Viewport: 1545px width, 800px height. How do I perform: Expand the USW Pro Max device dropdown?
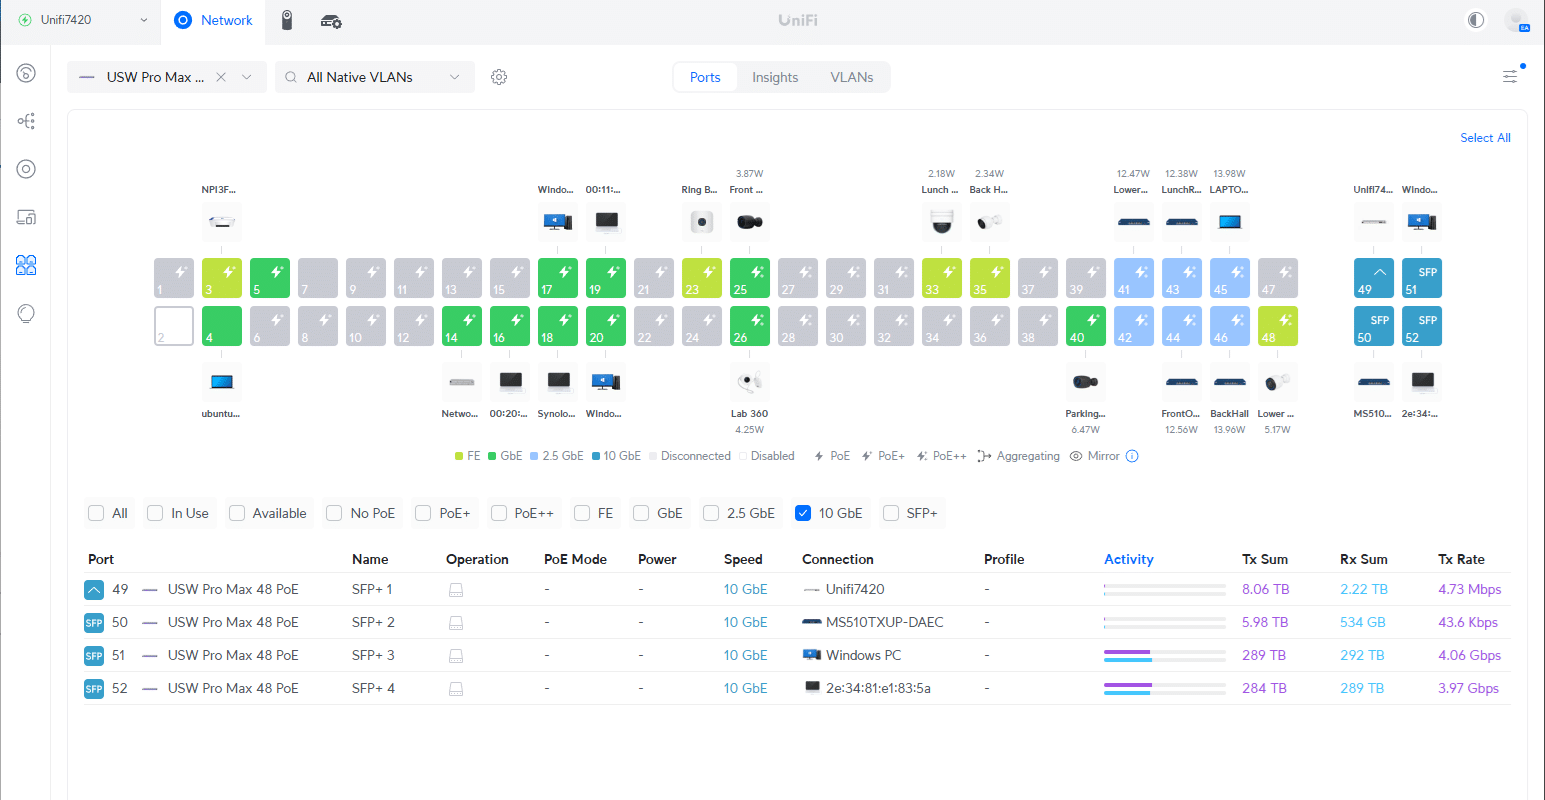click(247, 77)
